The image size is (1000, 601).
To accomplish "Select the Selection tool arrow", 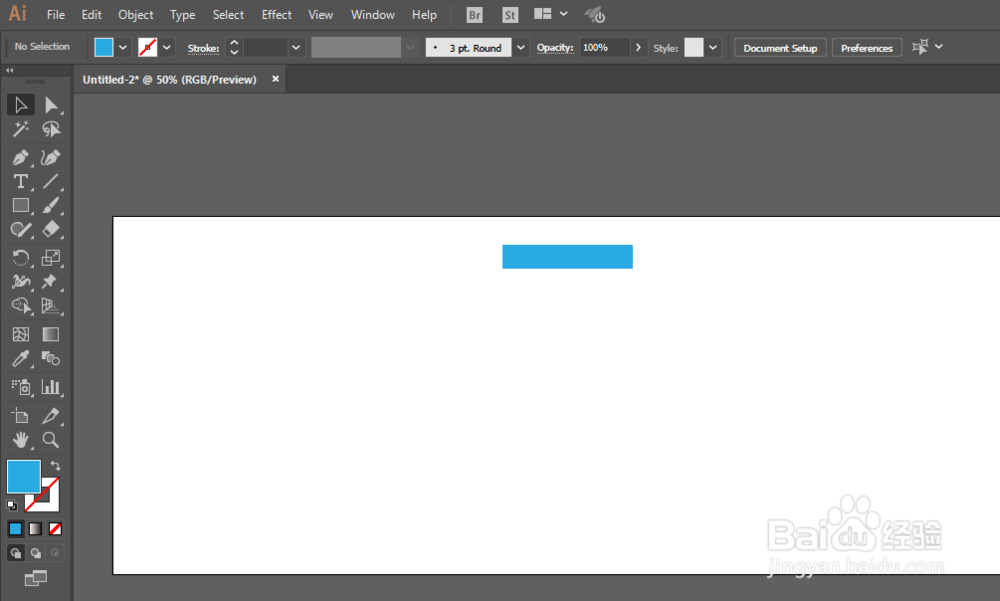I will (20, 105).
